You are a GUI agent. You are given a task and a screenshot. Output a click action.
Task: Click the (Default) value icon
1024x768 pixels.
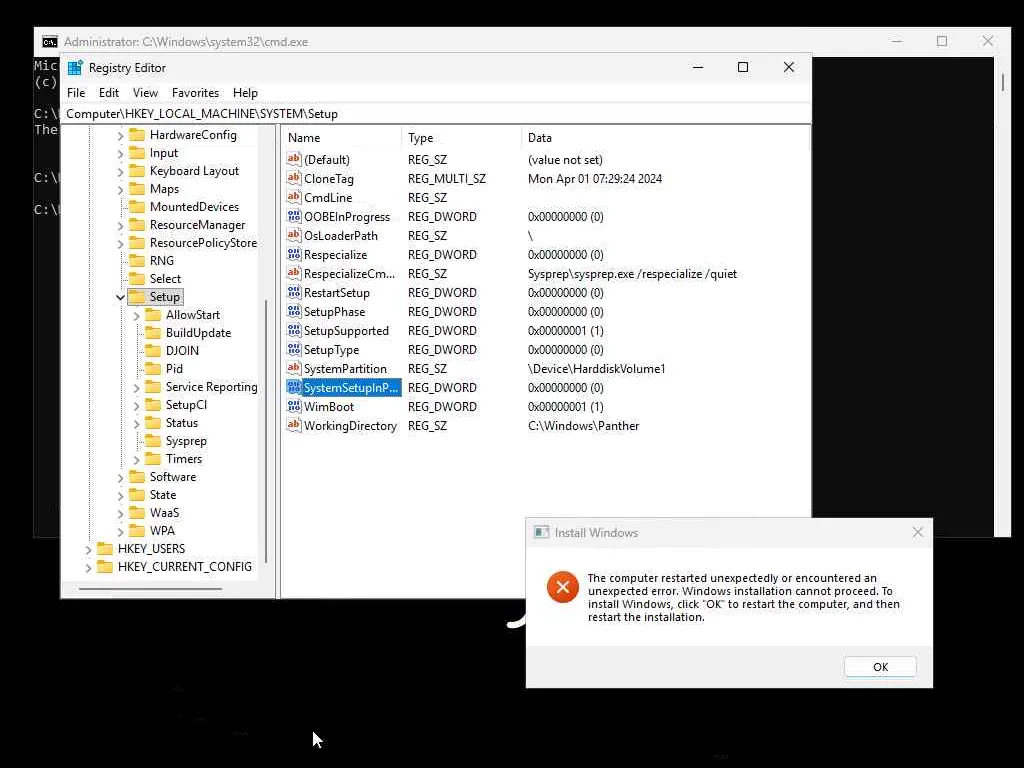point(294,159)
